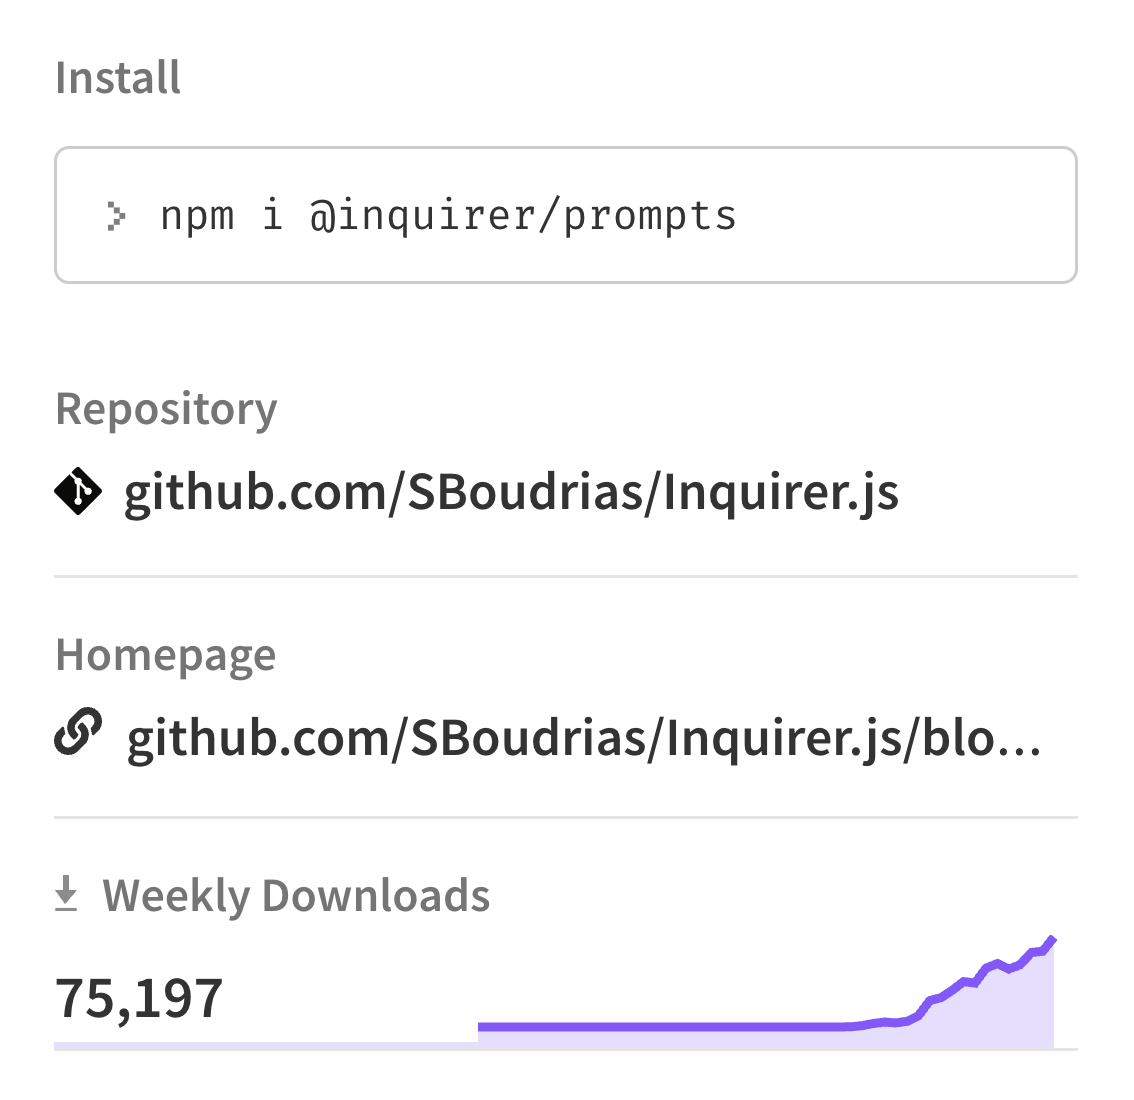The height and width of the screenshot is (1100, 1134).
Task: Click the Install section heading
Action: [x=118, y=77]
